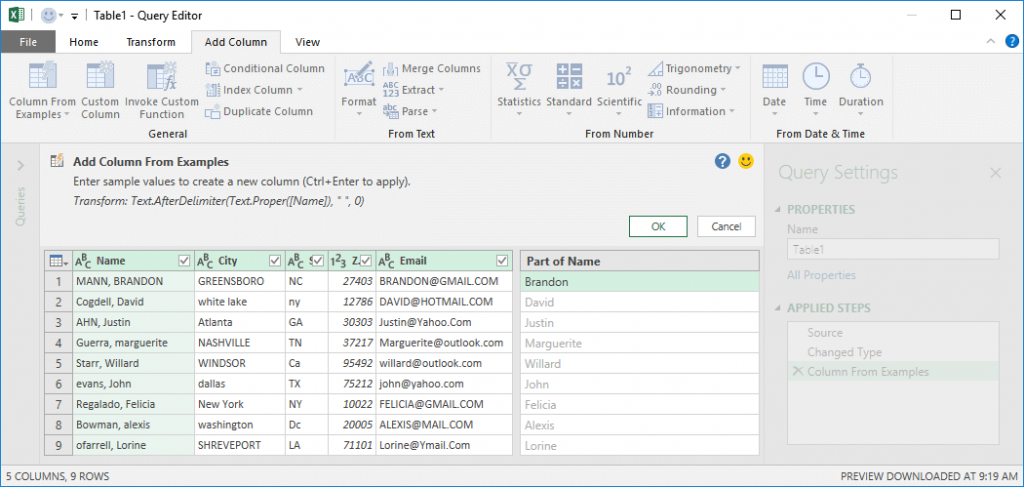Send feedback using the smiley face icon

746,161
